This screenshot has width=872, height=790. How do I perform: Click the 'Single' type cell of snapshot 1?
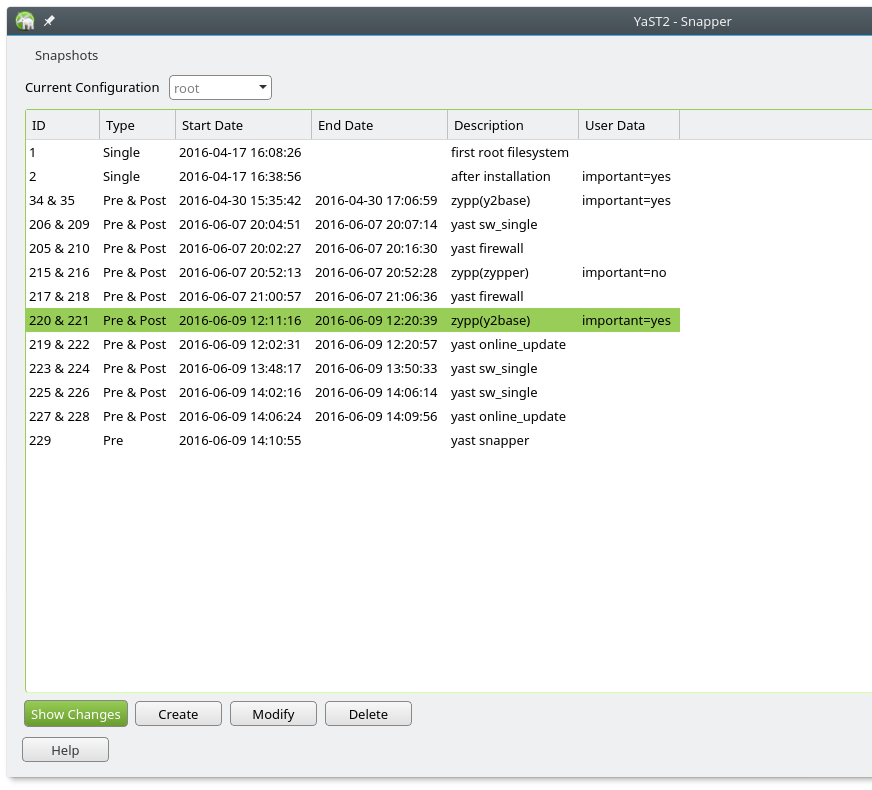pos(121,152)
